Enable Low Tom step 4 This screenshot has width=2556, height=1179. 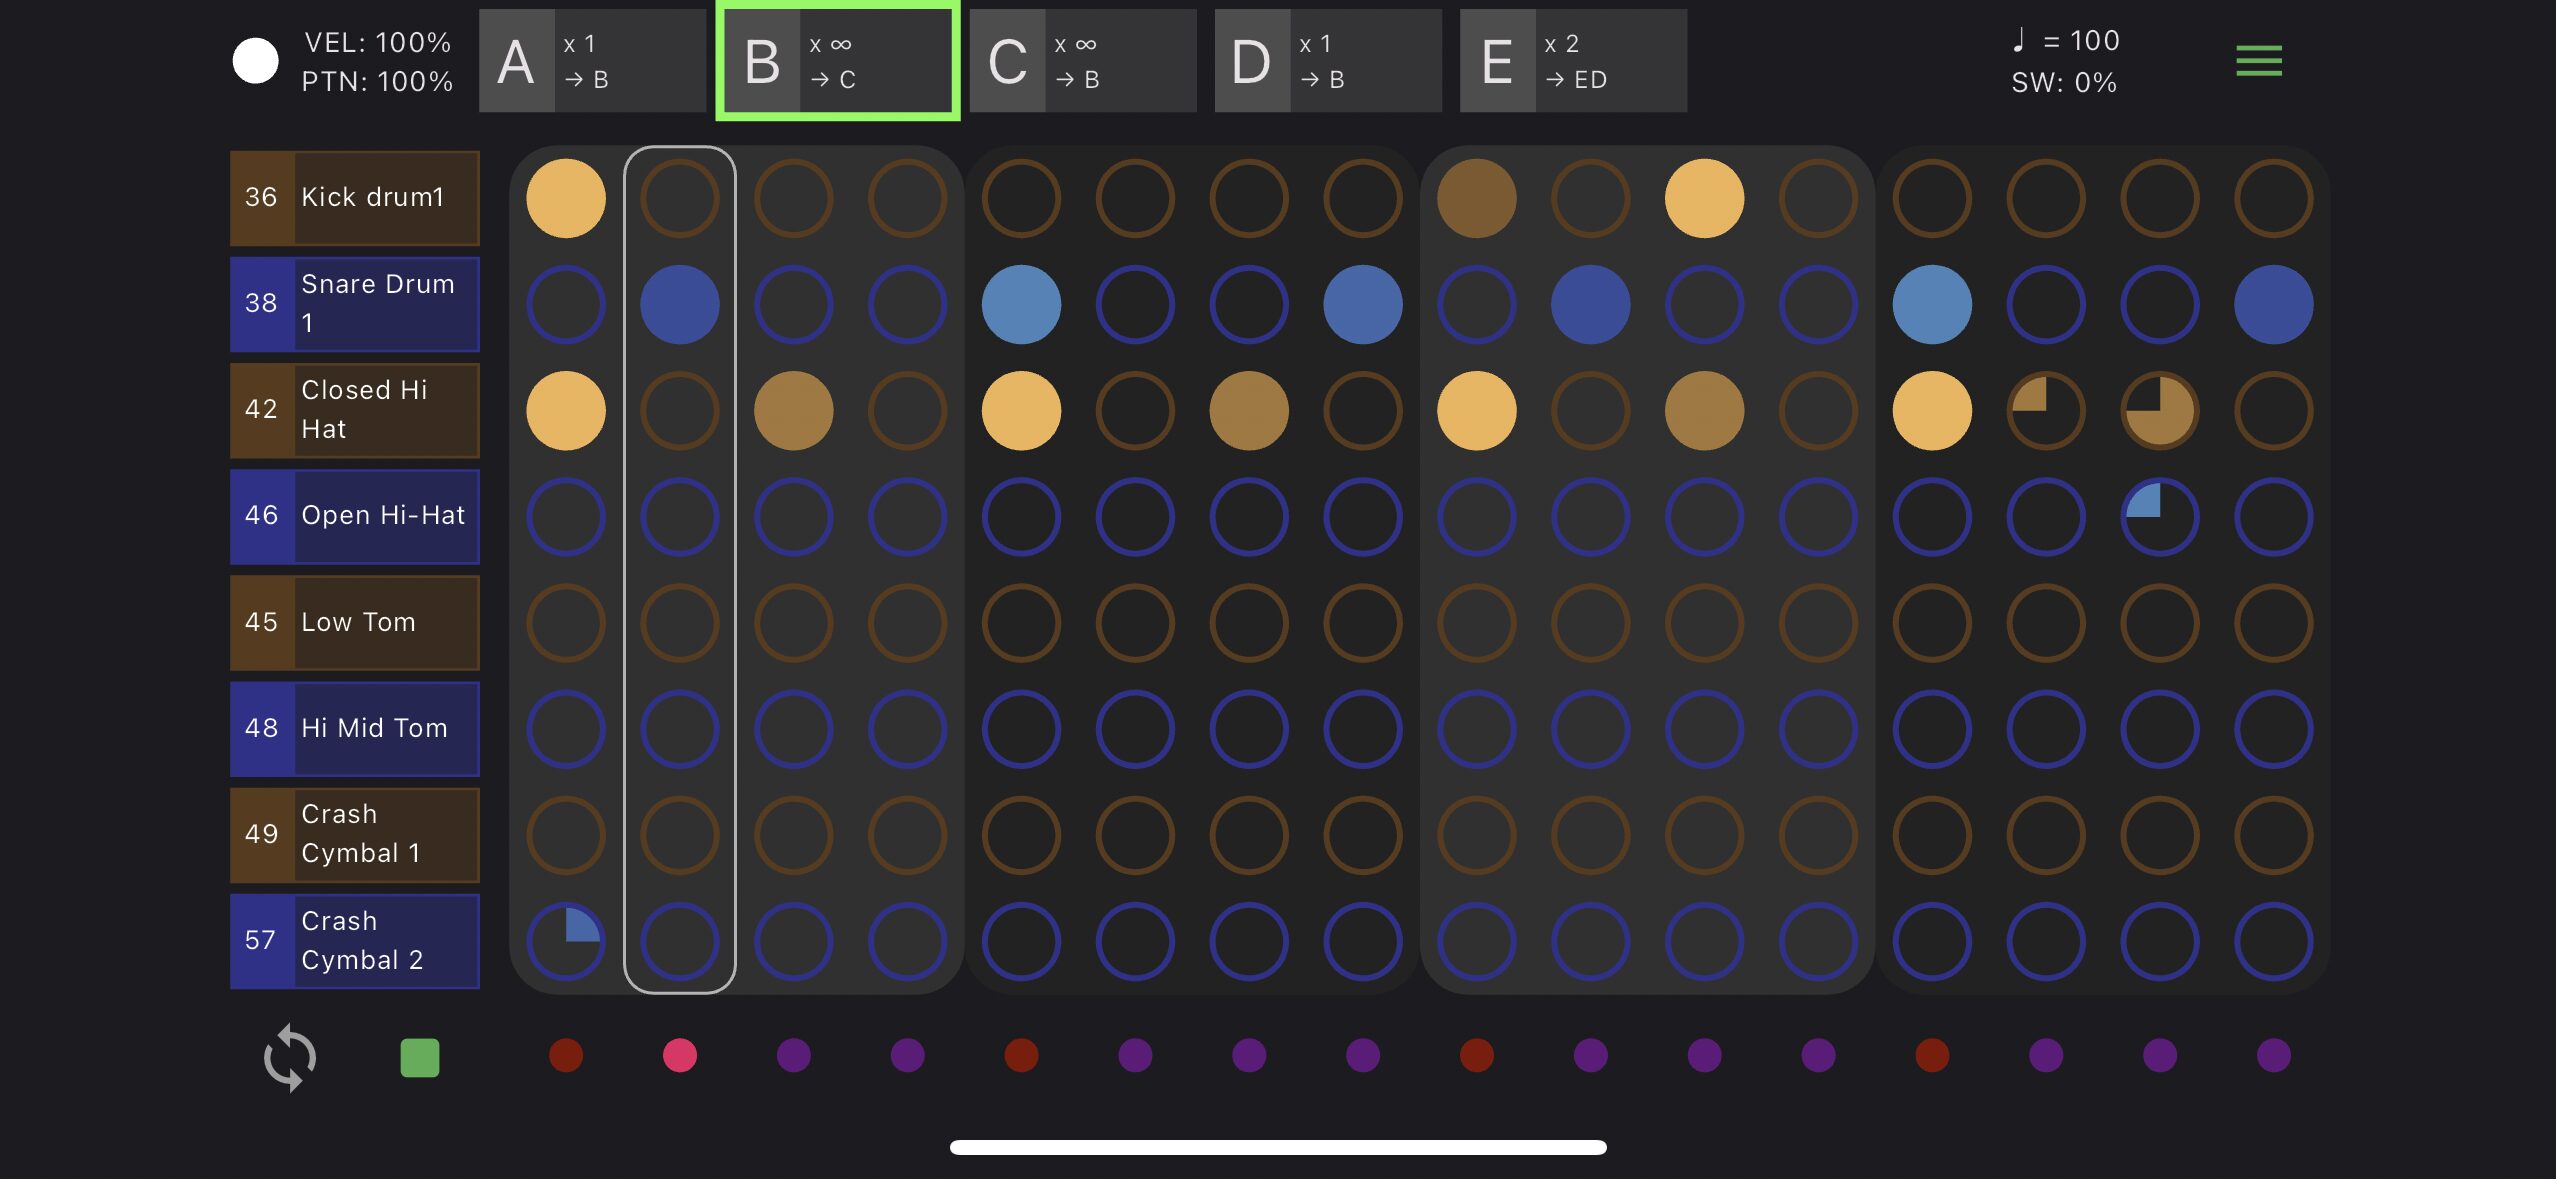coord(908,622)
